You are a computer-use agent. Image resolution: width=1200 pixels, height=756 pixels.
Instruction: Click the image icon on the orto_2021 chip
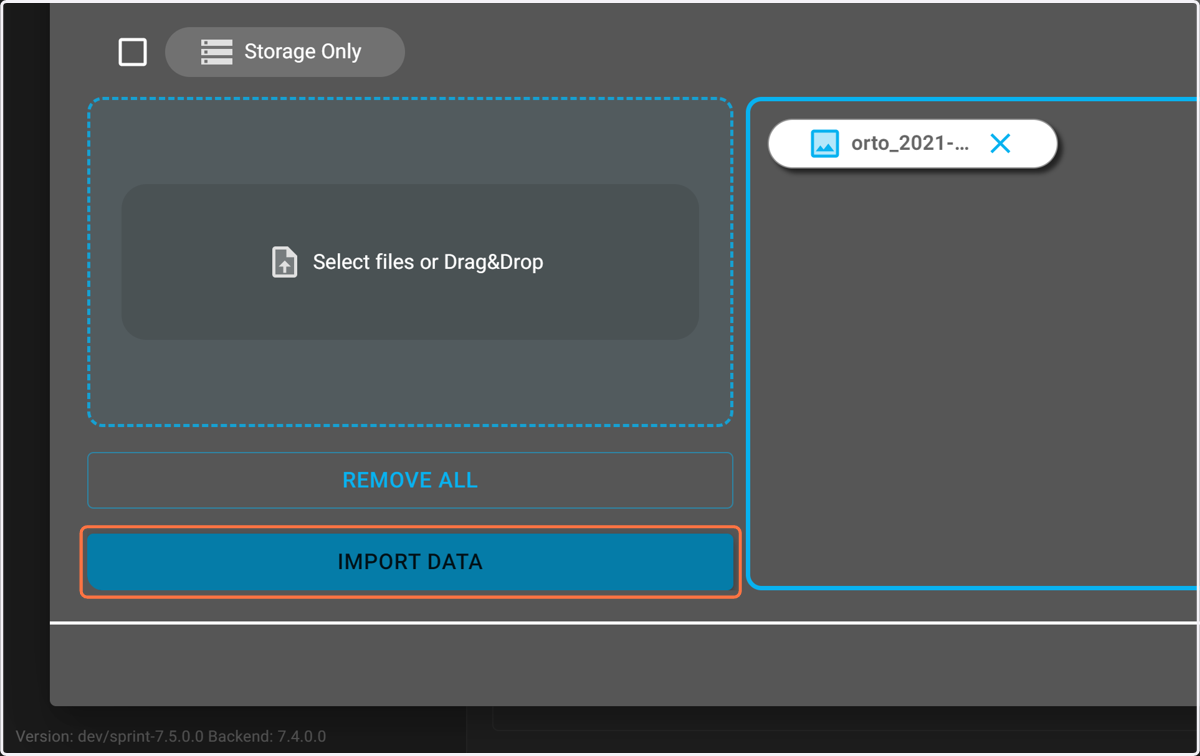825,144
